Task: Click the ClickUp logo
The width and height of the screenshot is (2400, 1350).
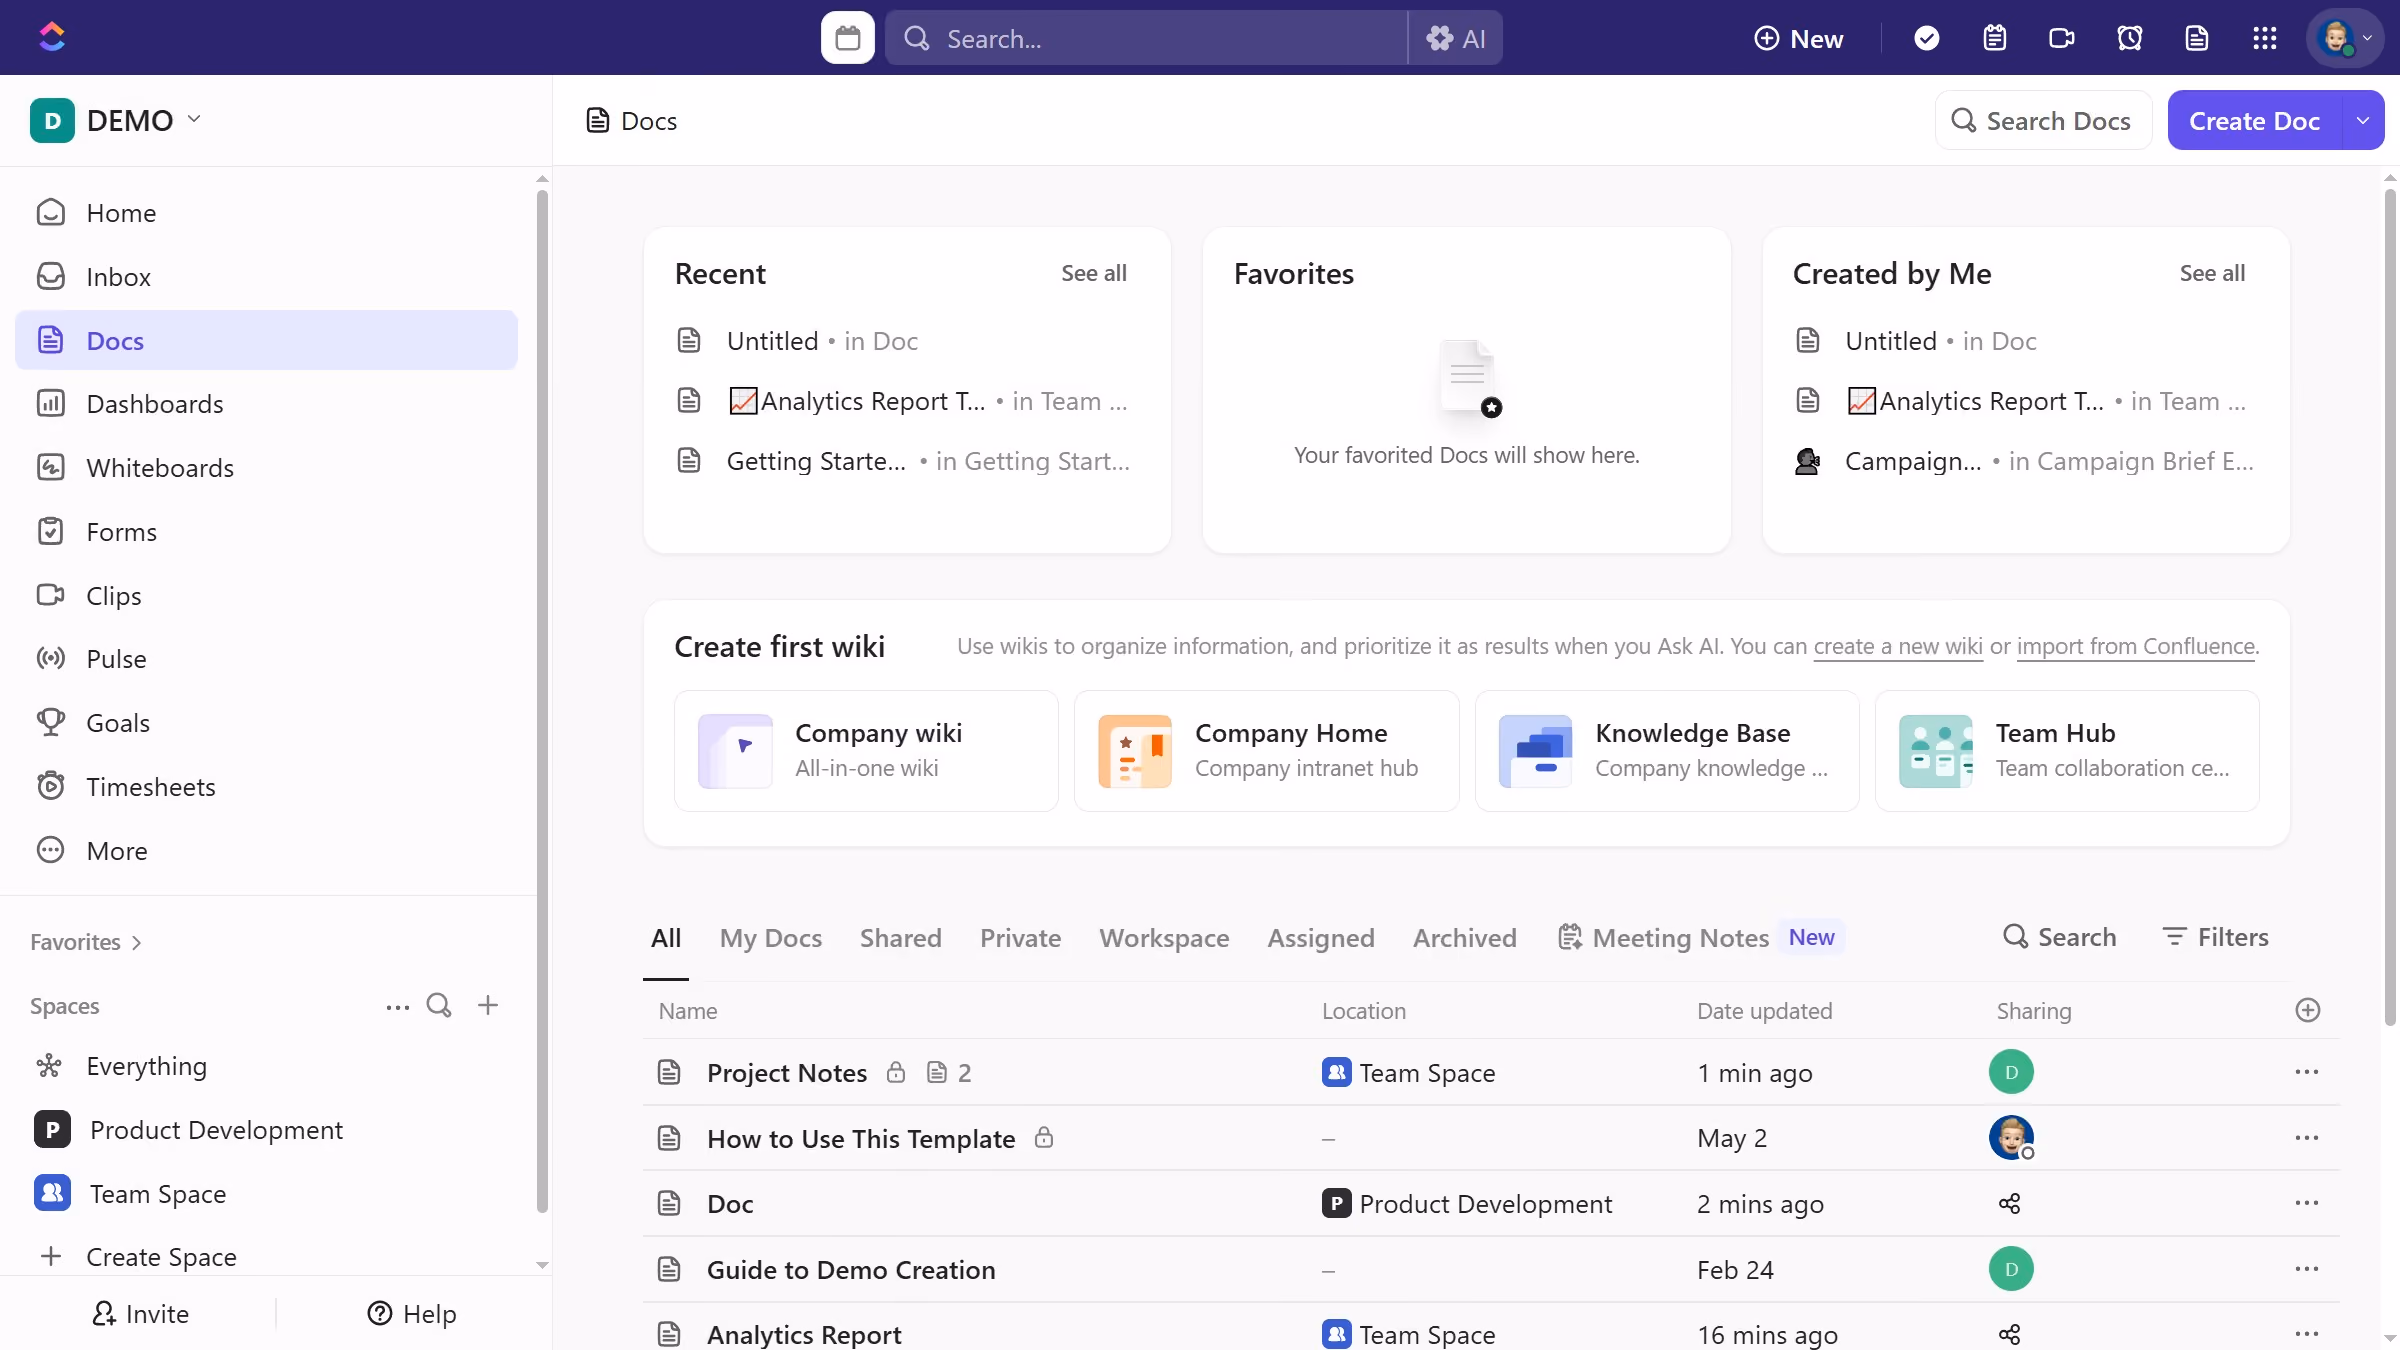Action: click(x=52, y=37)
